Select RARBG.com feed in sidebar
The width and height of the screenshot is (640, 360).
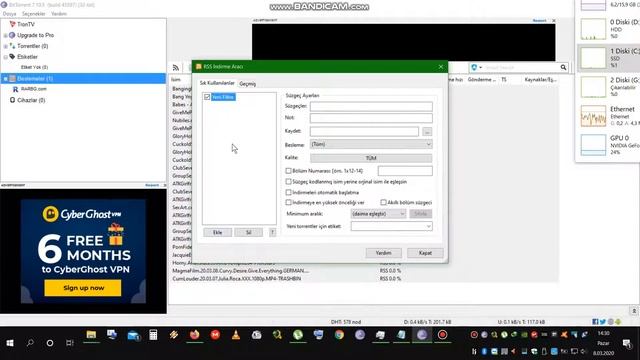click(33, 89)
